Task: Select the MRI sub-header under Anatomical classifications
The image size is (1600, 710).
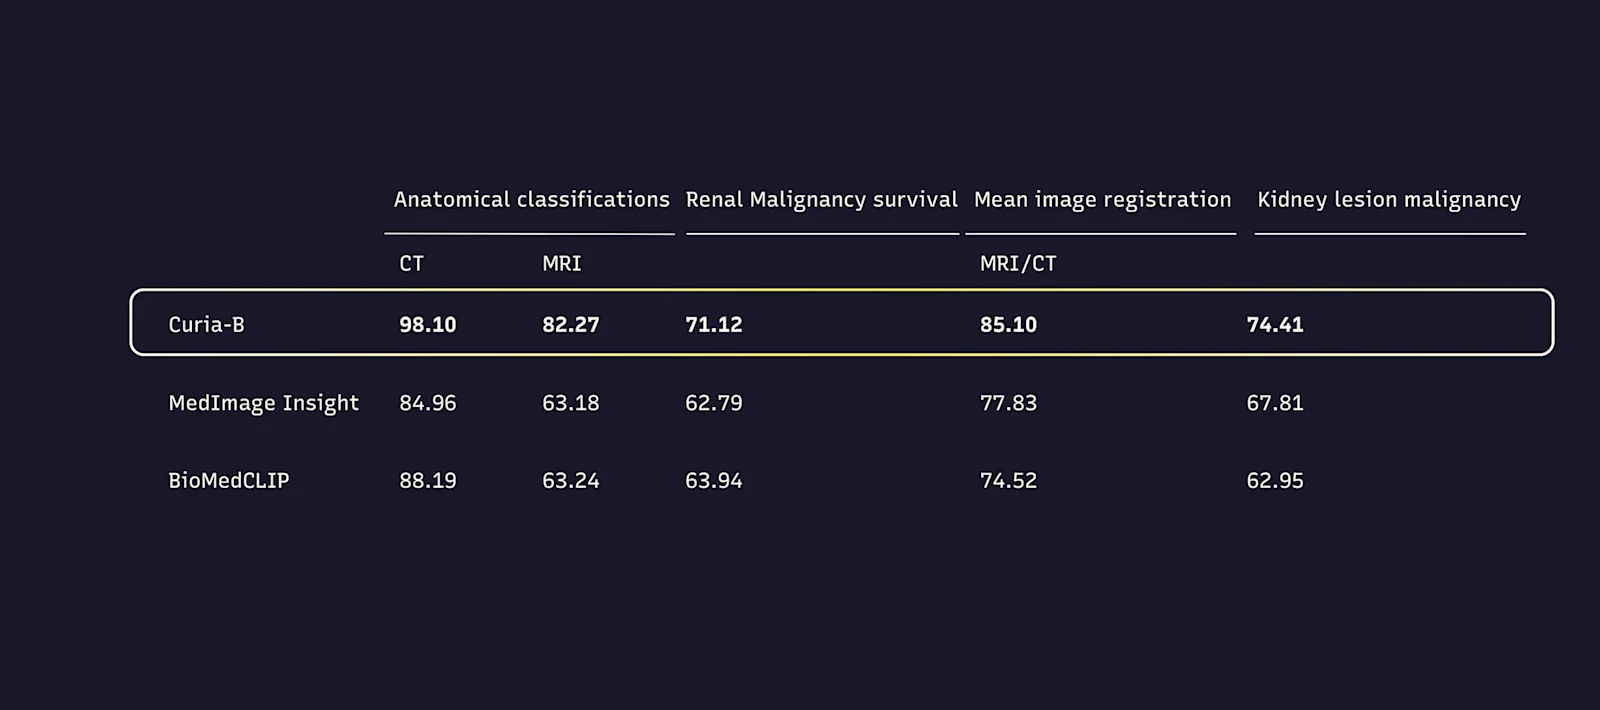Action: point(562,263)
